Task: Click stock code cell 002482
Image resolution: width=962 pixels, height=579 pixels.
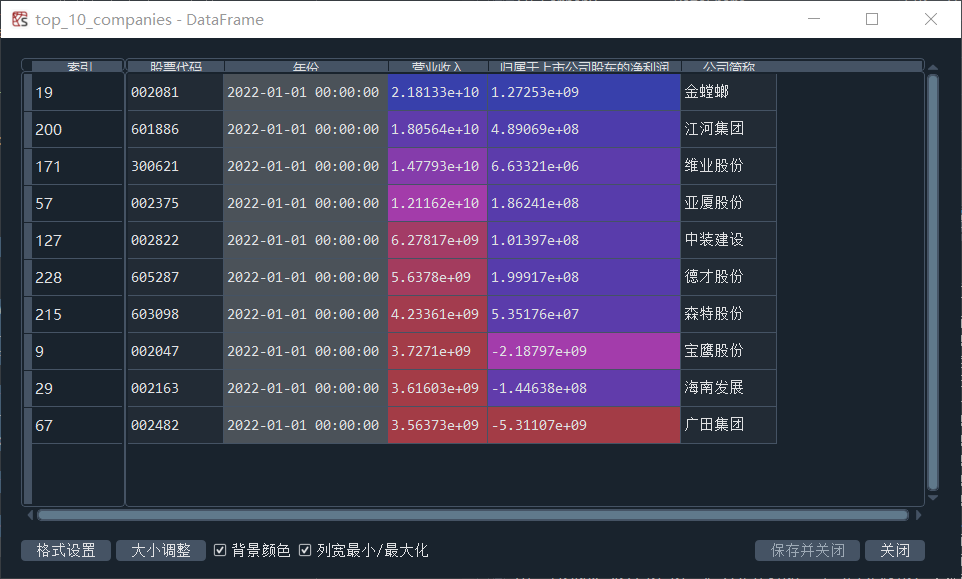Action: tap(175, 425)
